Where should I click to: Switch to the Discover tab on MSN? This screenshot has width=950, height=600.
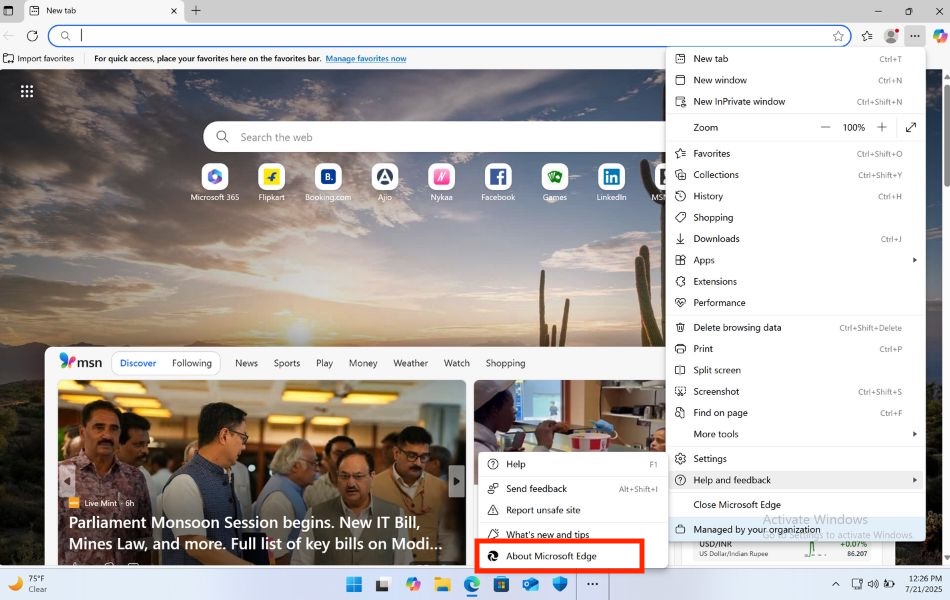(x=138, y=363)
